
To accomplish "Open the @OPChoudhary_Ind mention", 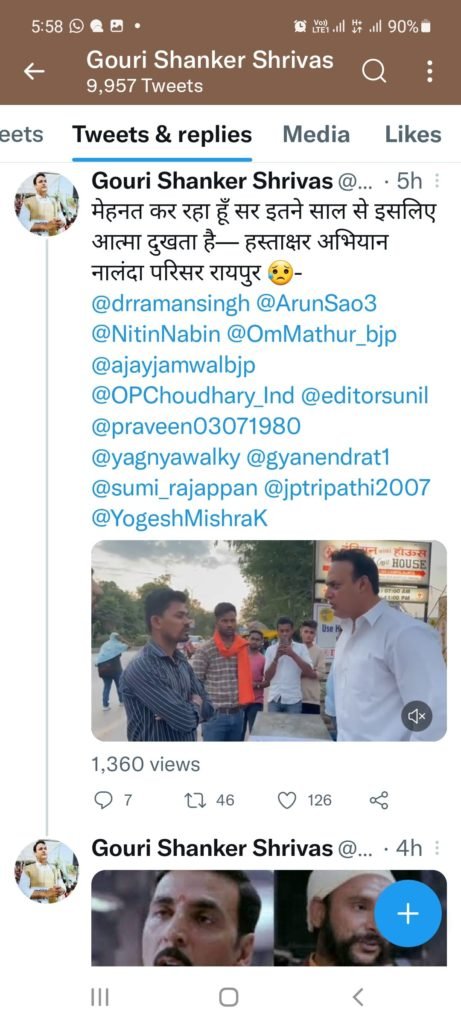I will pos(193,396).
